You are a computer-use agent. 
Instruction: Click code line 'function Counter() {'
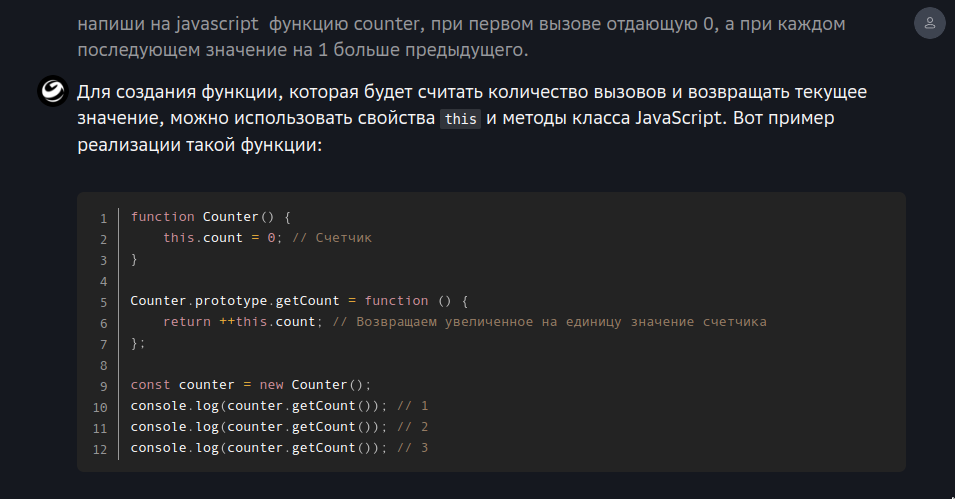coord(211,217)
